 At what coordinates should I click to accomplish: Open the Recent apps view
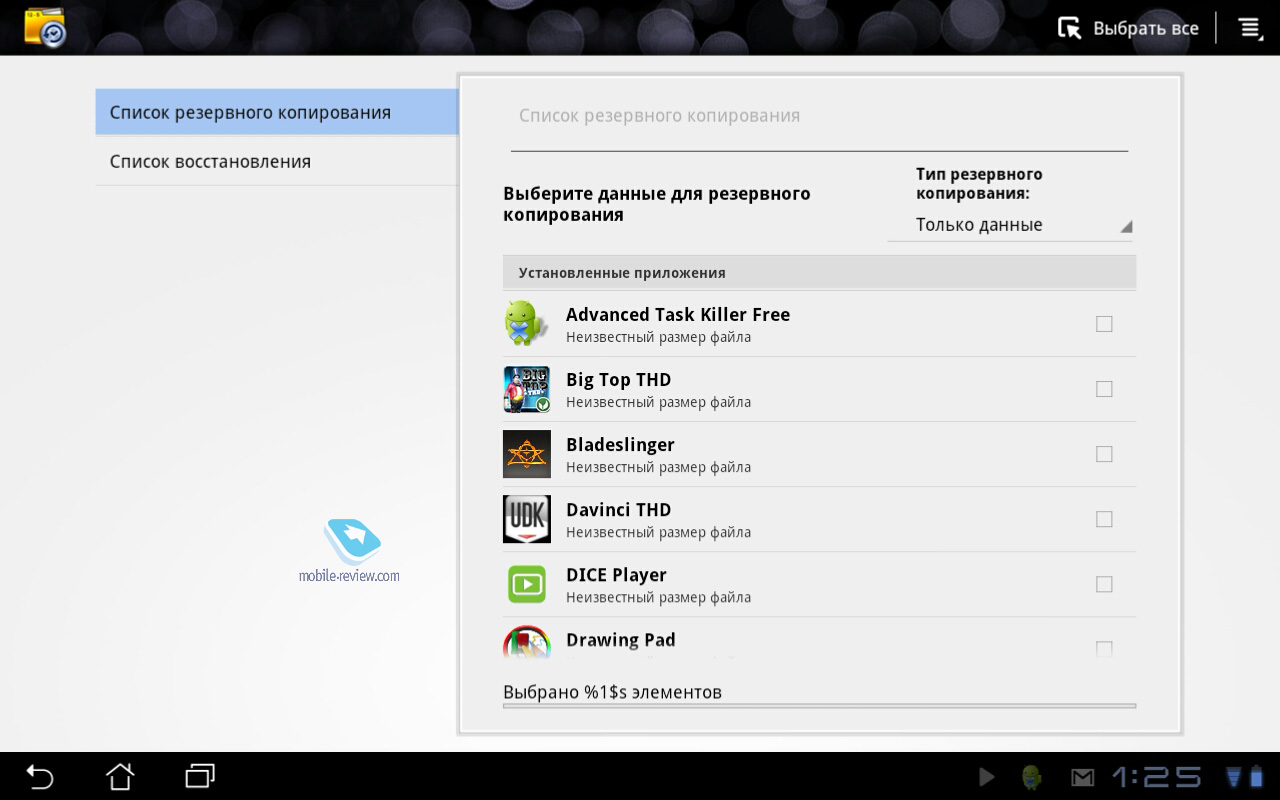200,776
